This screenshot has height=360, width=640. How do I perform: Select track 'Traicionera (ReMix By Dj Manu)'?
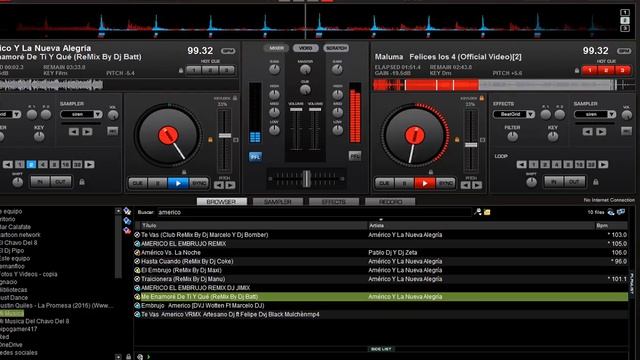[x=381, y=279]
